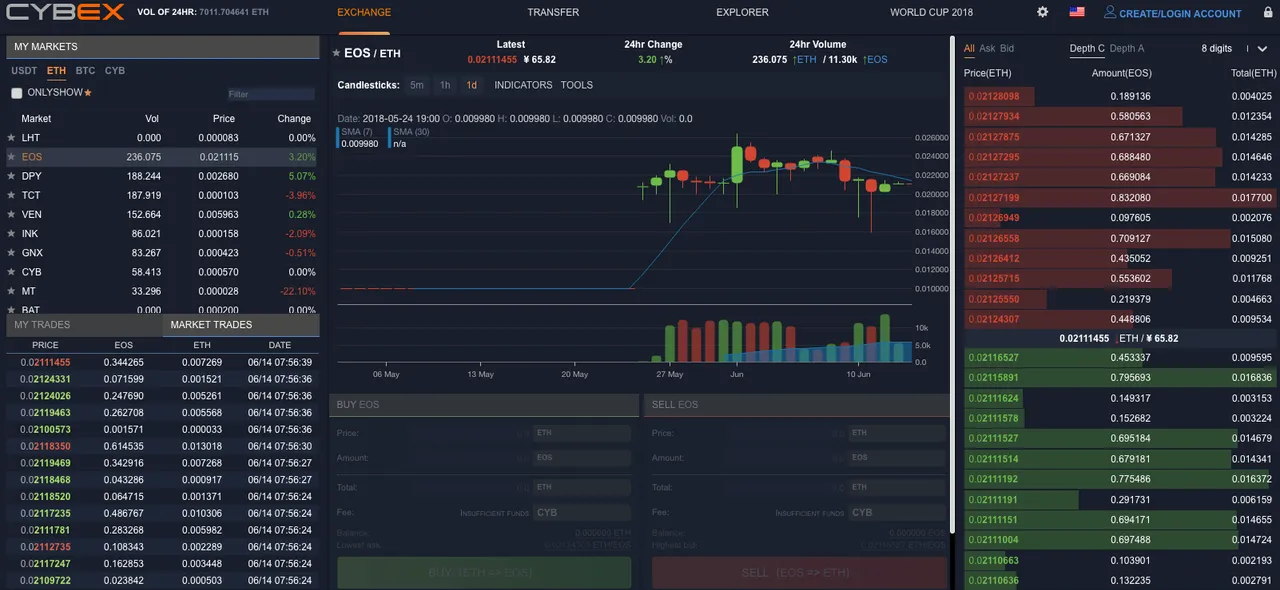
Task: Click ask price 0.02128098 in order book
Action: click(x=992, y=97)
